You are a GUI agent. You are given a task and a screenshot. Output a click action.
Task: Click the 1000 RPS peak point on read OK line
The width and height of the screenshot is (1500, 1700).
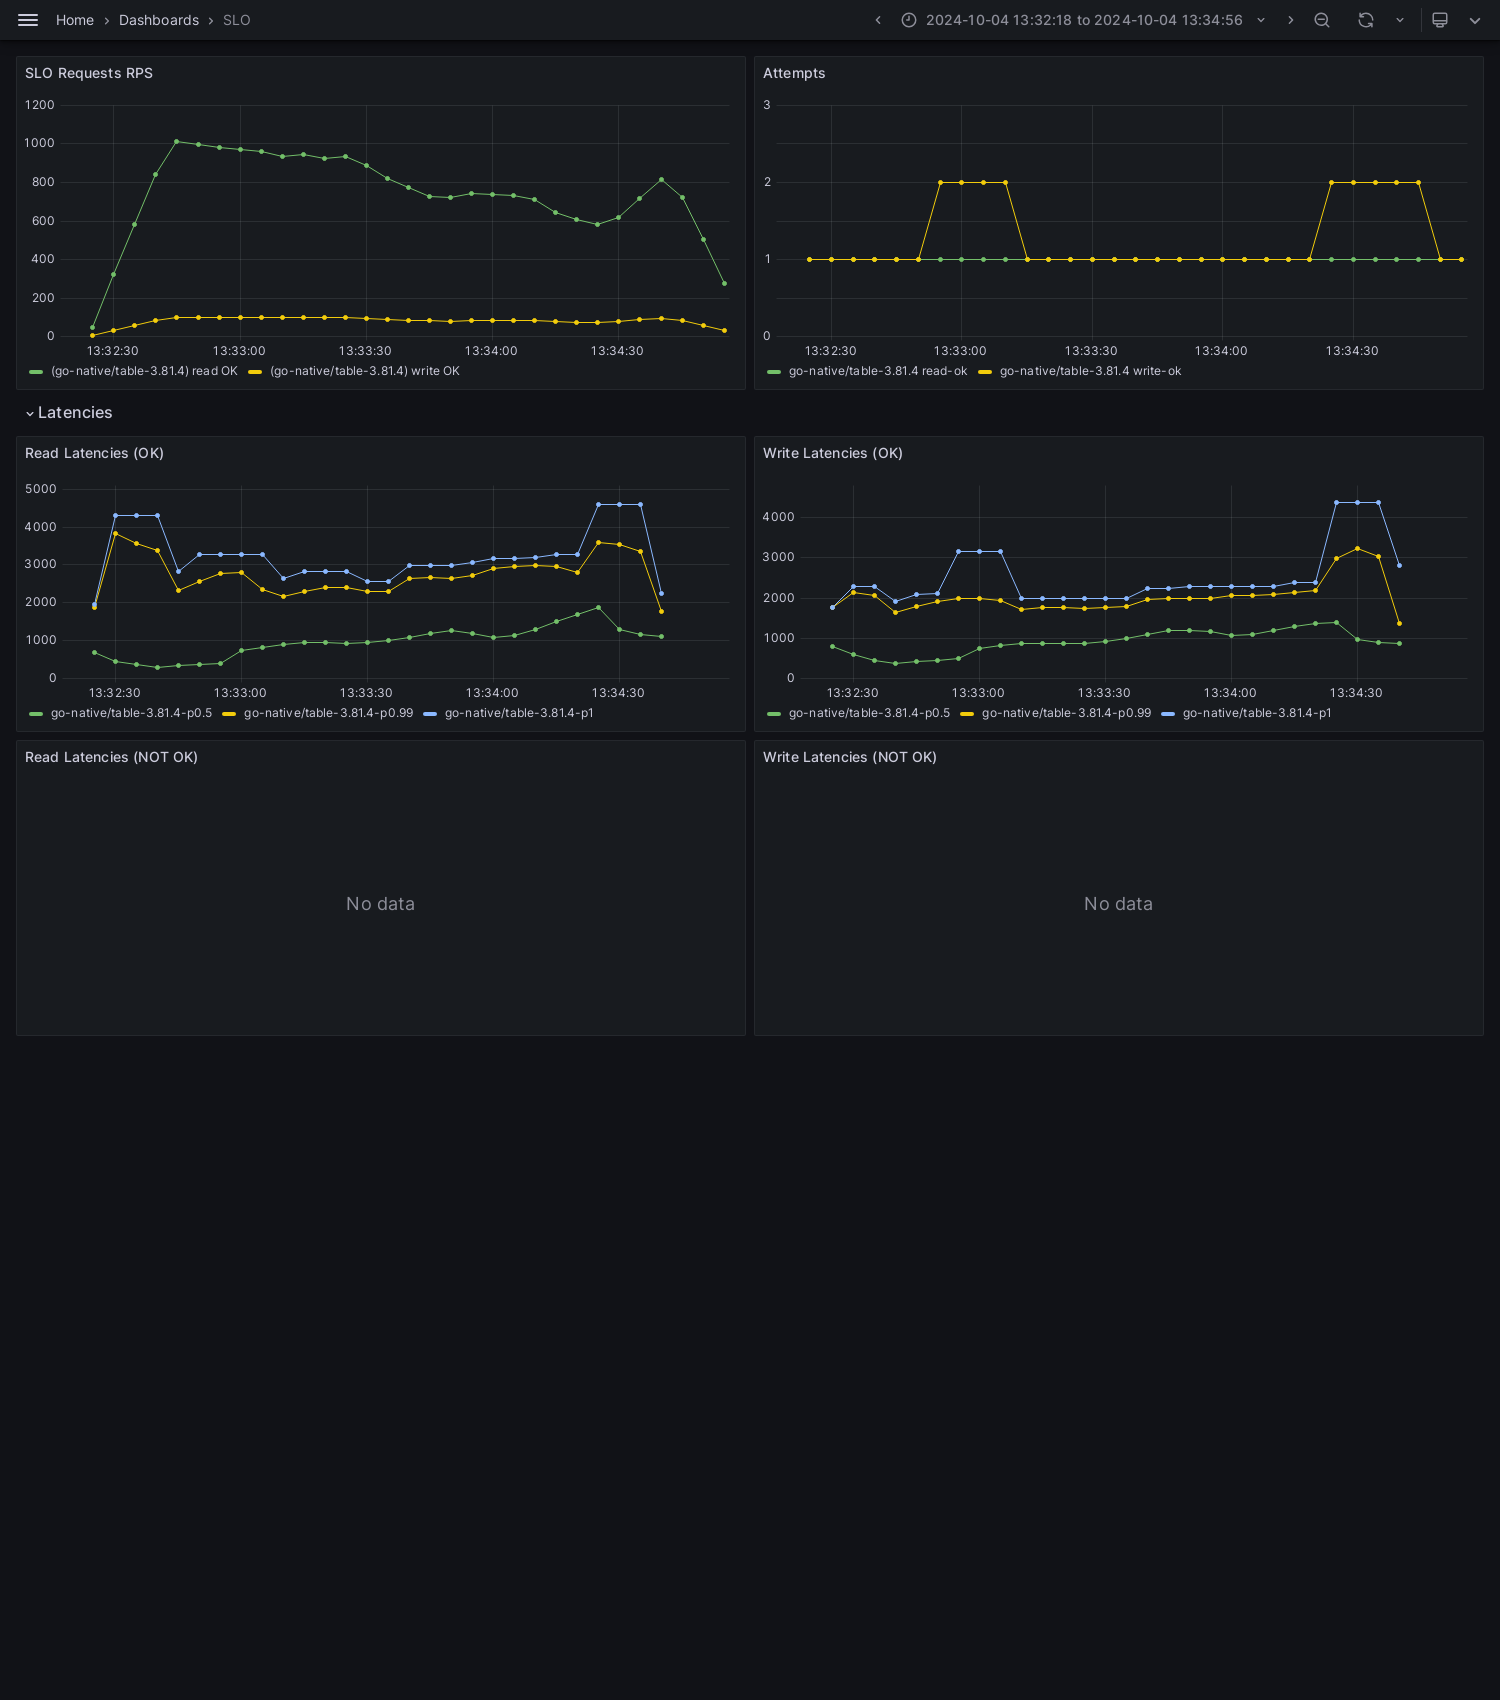click(177, 141)
